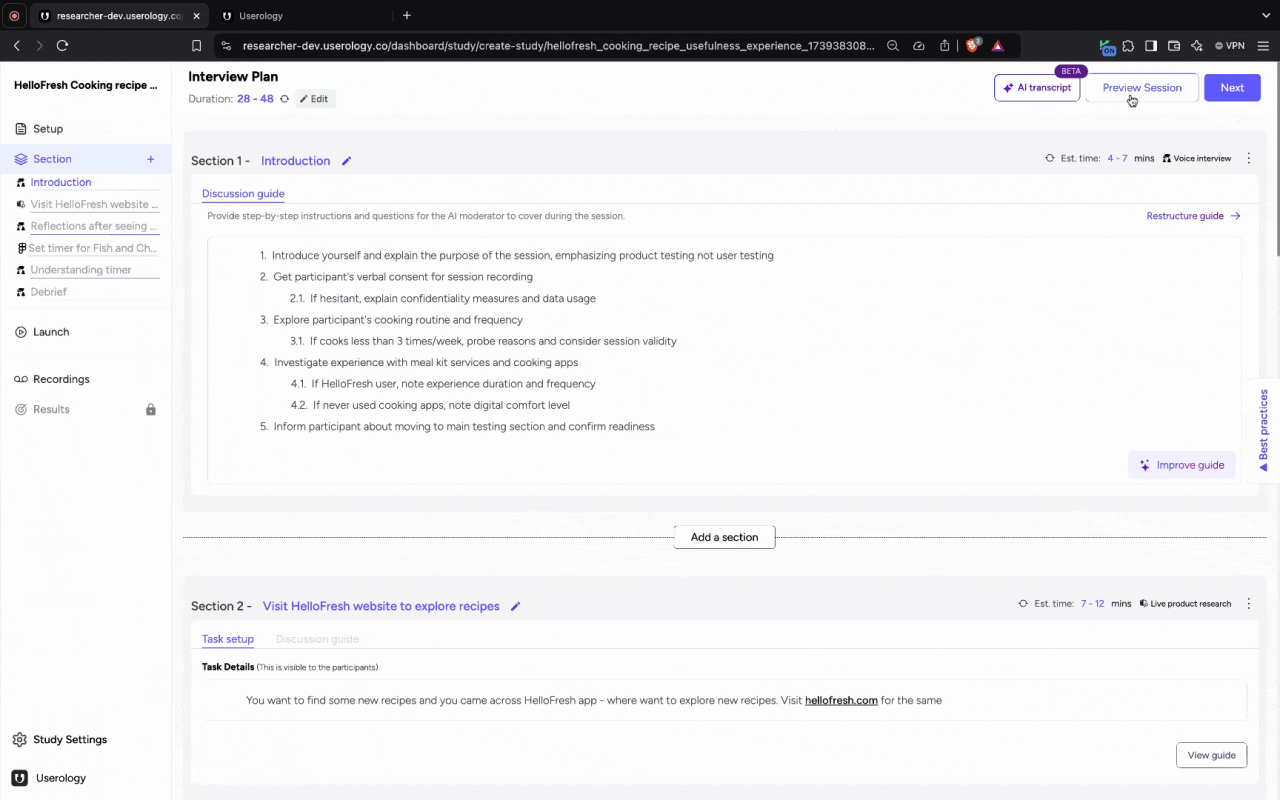Image resolution: width=1280 pixels, height=800 pixels.
Task: Click the Add a section button
Action: point(724,537)
